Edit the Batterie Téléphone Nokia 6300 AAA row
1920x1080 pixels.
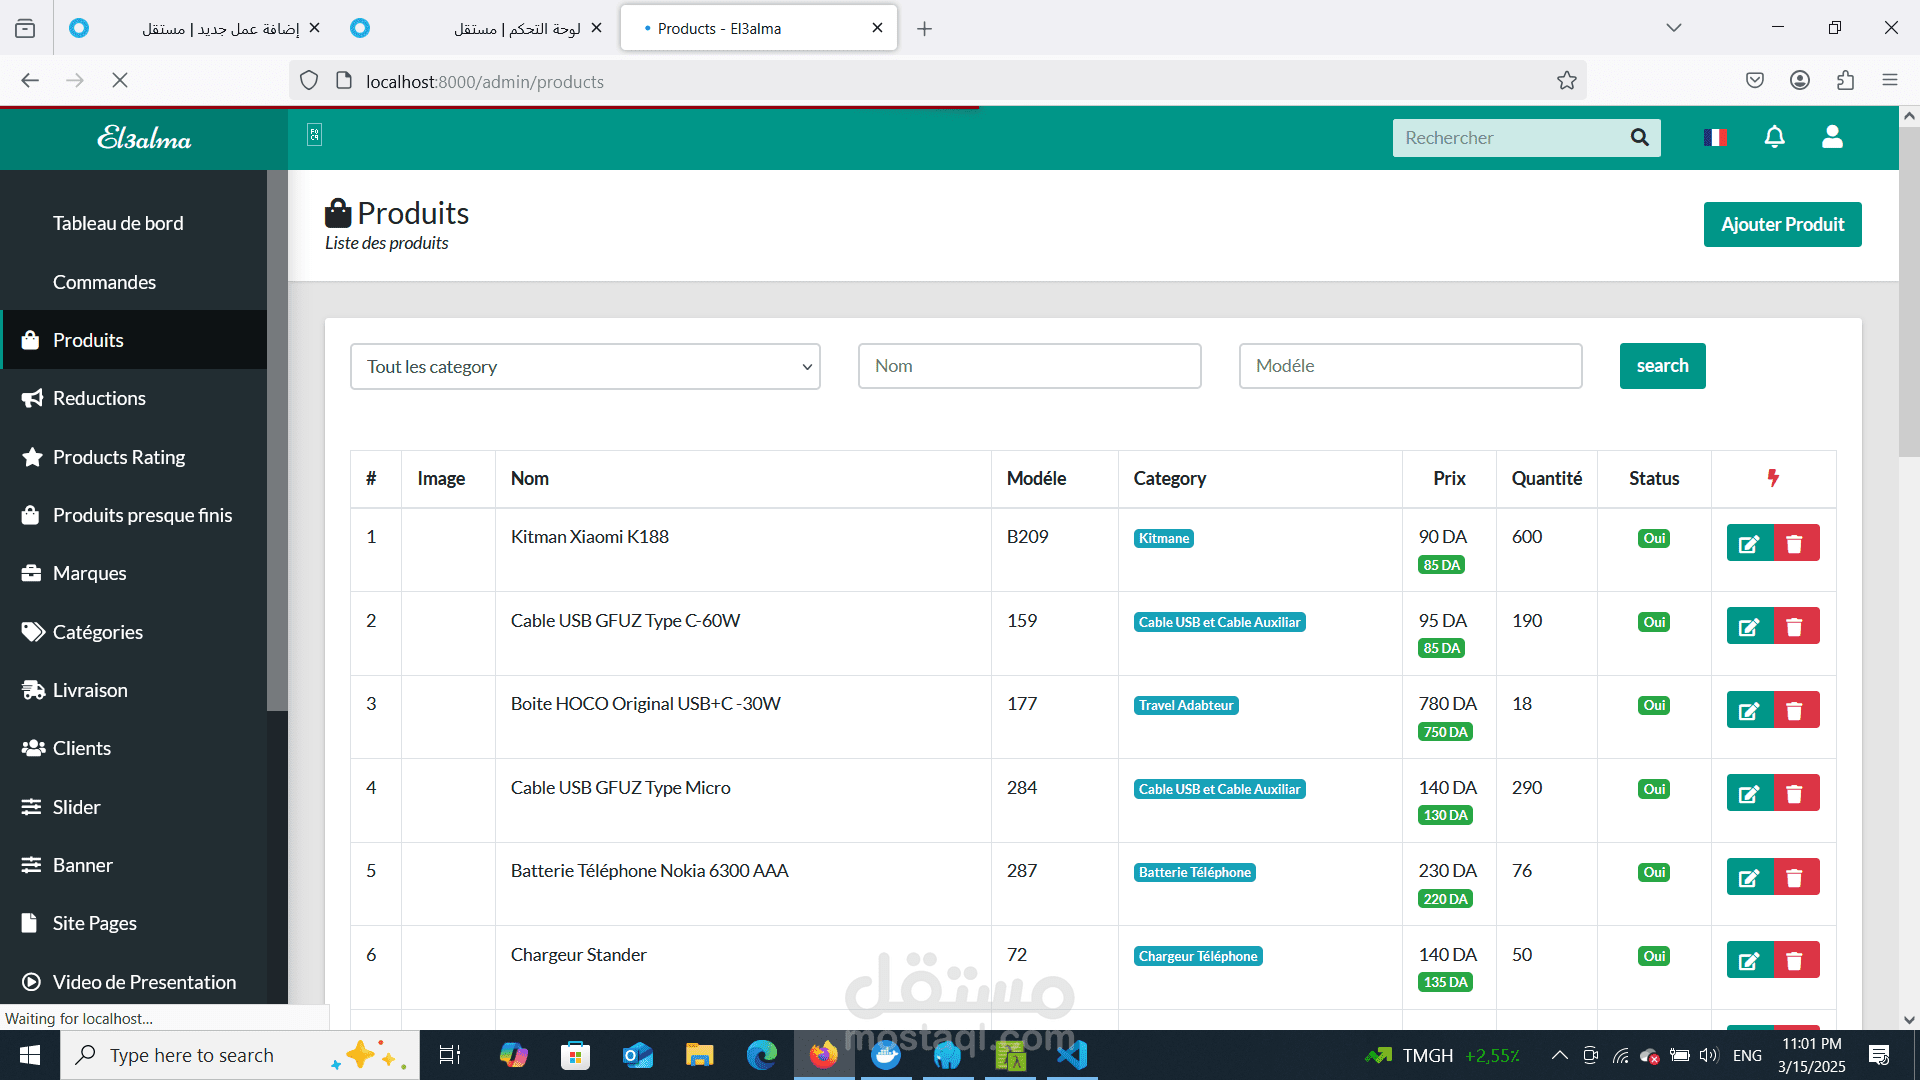pos(1749,878)
